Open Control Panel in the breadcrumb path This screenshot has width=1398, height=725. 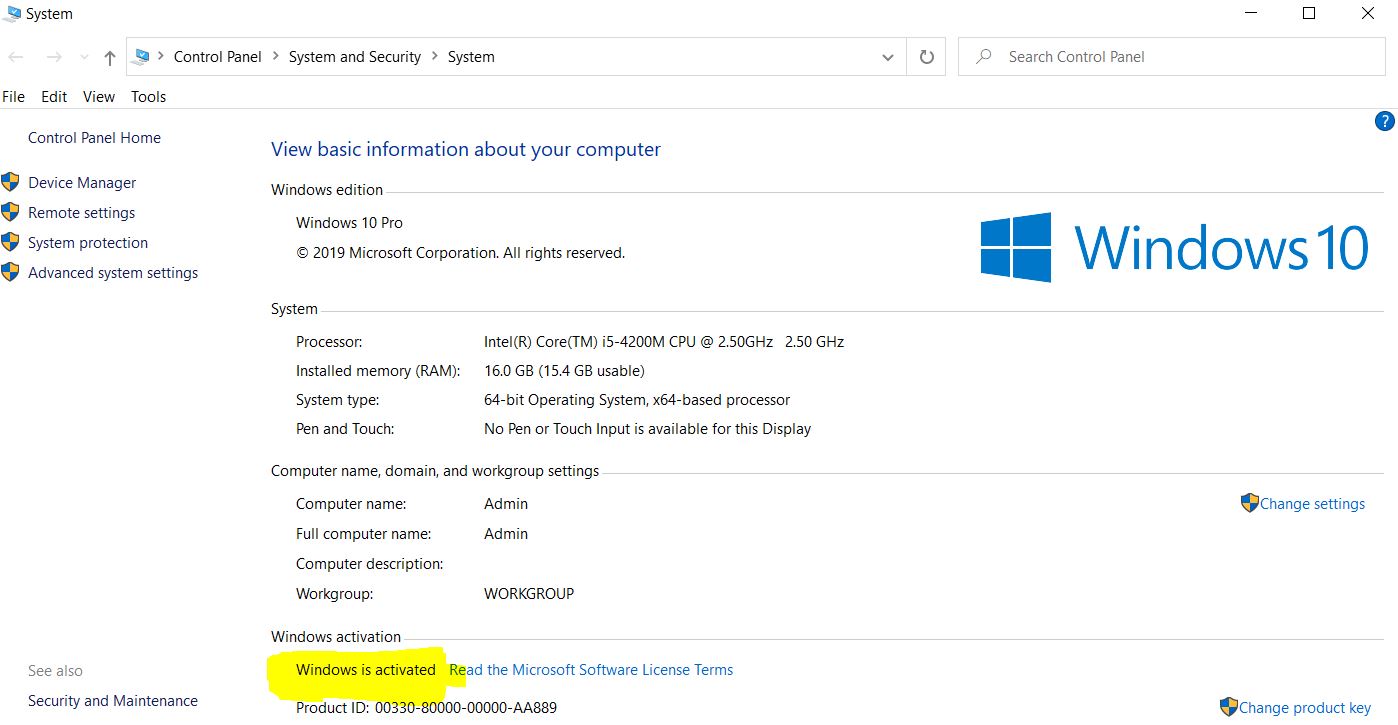(x=217, y=57)
